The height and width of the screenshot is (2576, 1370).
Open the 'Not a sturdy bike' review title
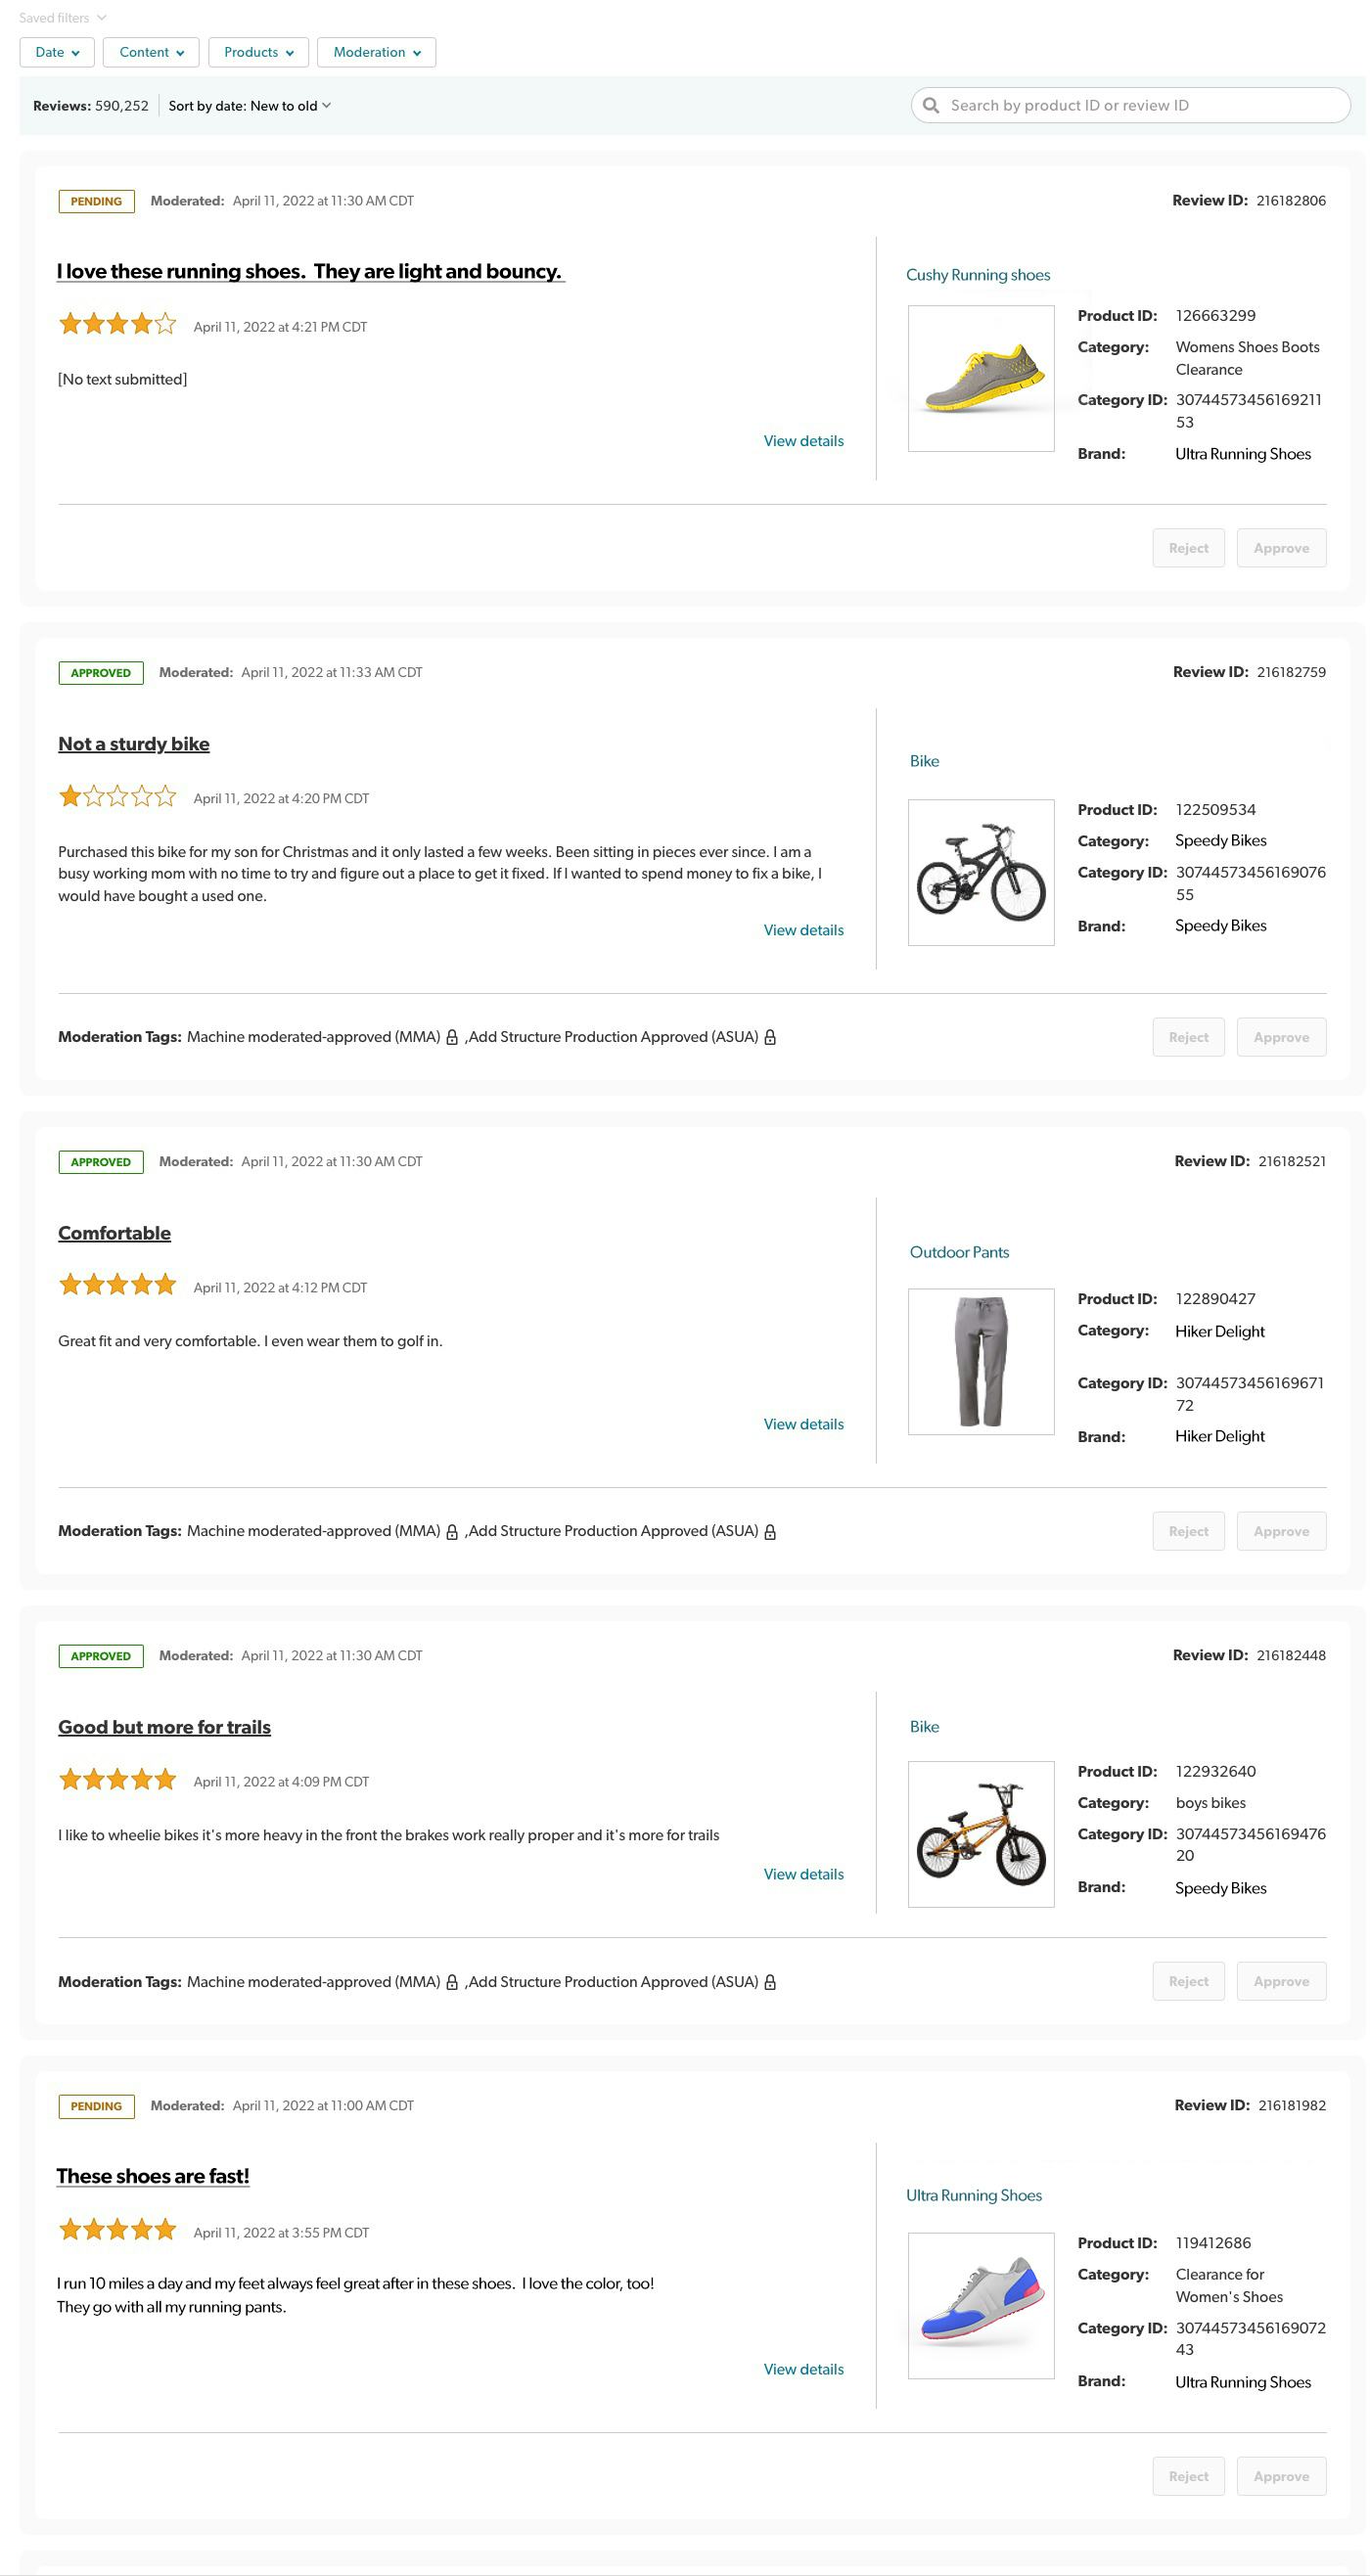click(x=134, y=744)
